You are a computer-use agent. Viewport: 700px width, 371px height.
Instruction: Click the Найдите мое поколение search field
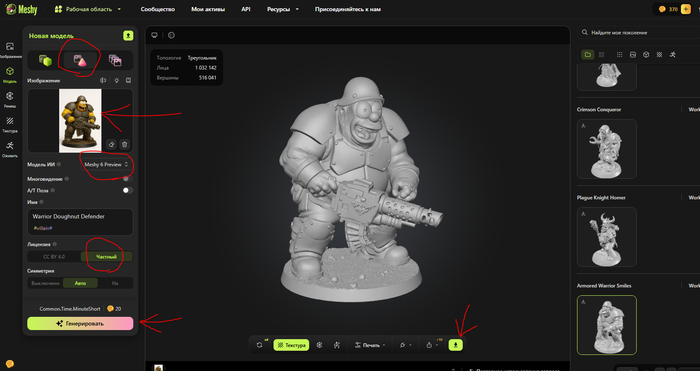[x=639, y=33]
